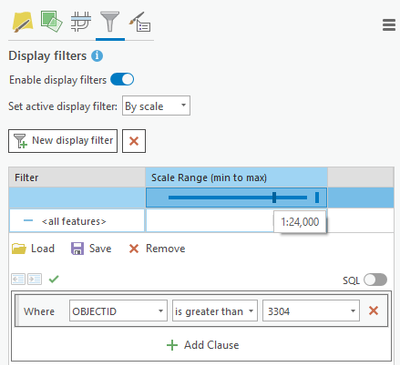Click the scale range slider handle
Image resolution: width=400 pixels, height=365 pixels.
[274, 197]
